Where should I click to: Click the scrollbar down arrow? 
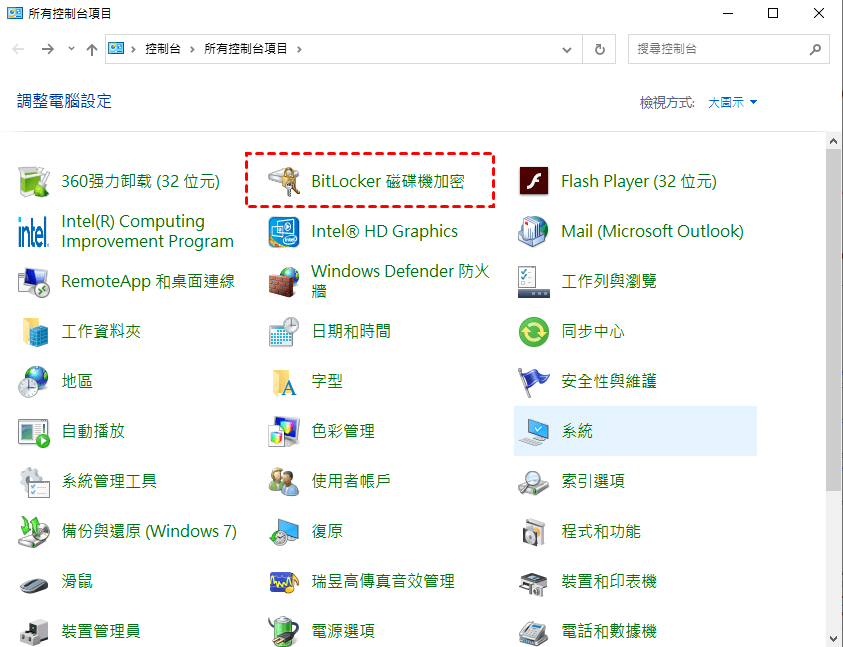[833, 639]
